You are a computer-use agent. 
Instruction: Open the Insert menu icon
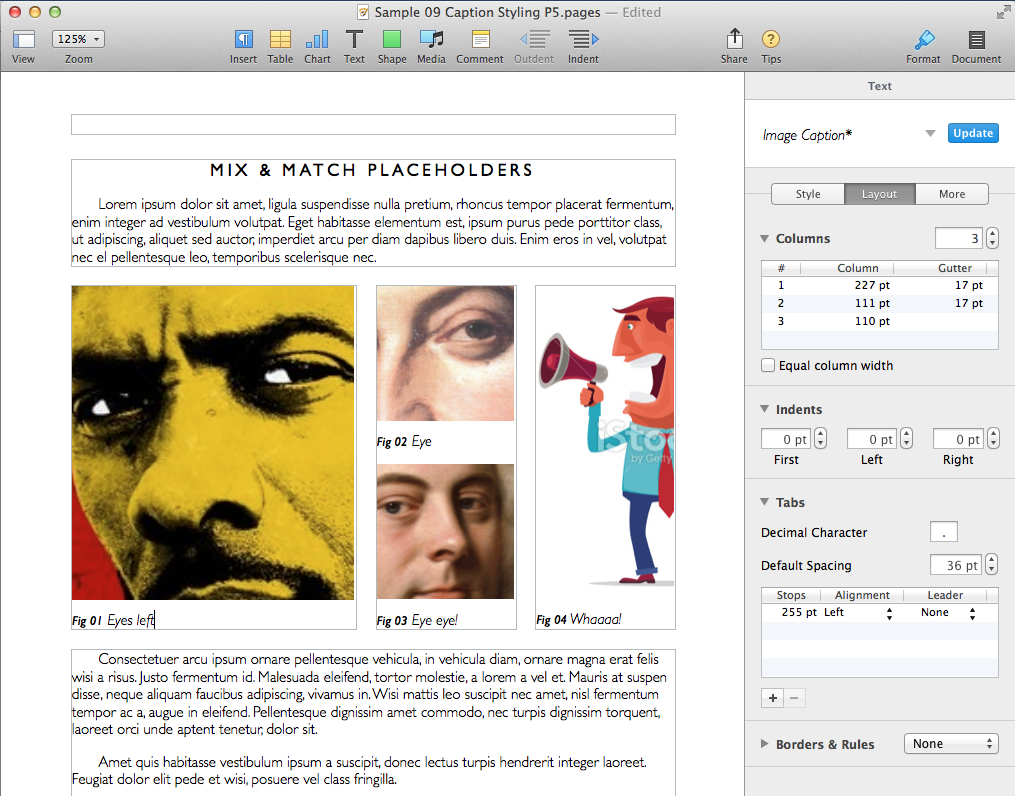click(243, 40)
